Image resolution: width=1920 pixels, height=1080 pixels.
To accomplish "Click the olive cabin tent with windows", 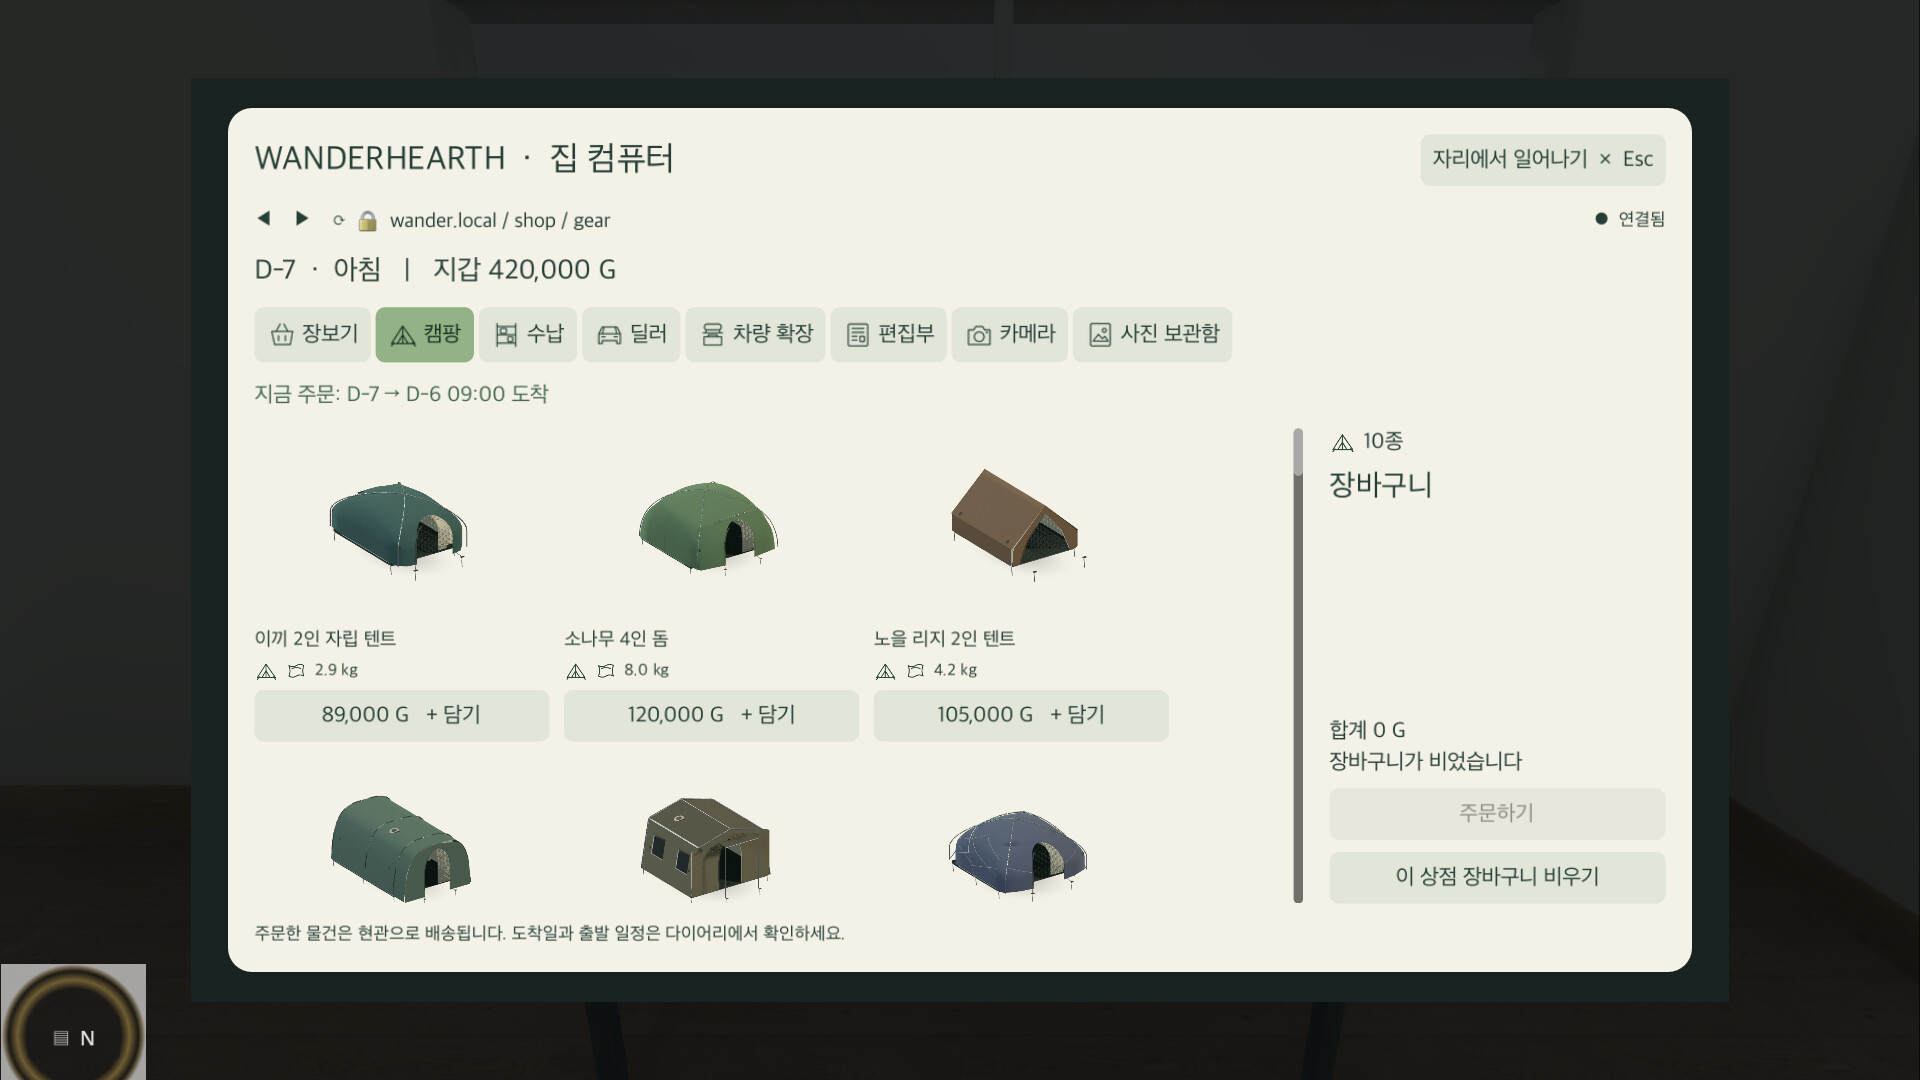I will point(706,847).
